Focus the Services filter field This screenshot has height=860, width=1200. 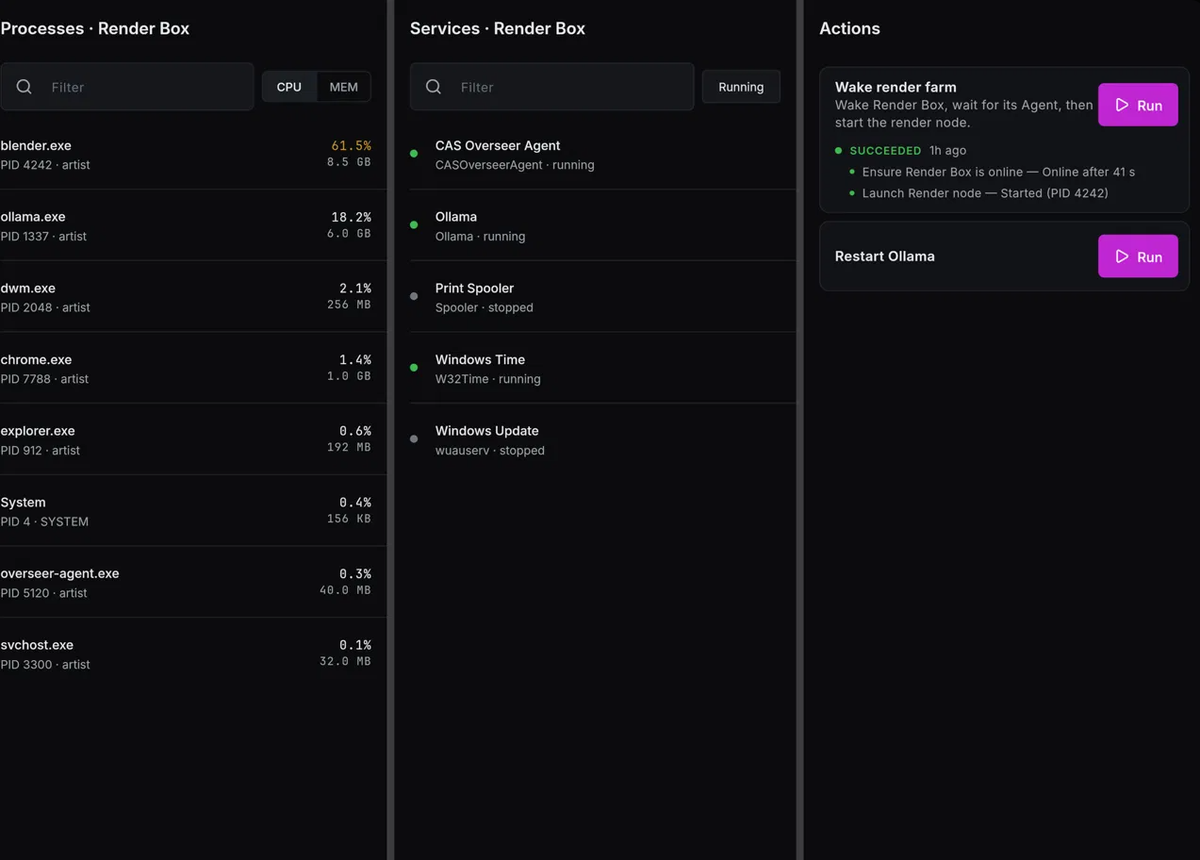[552, 87]
